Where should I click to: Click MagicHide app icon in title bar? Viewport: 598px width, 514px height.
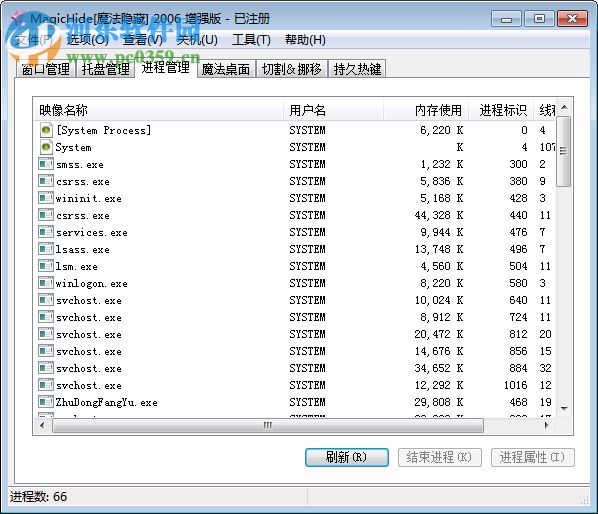click(18, 18)
